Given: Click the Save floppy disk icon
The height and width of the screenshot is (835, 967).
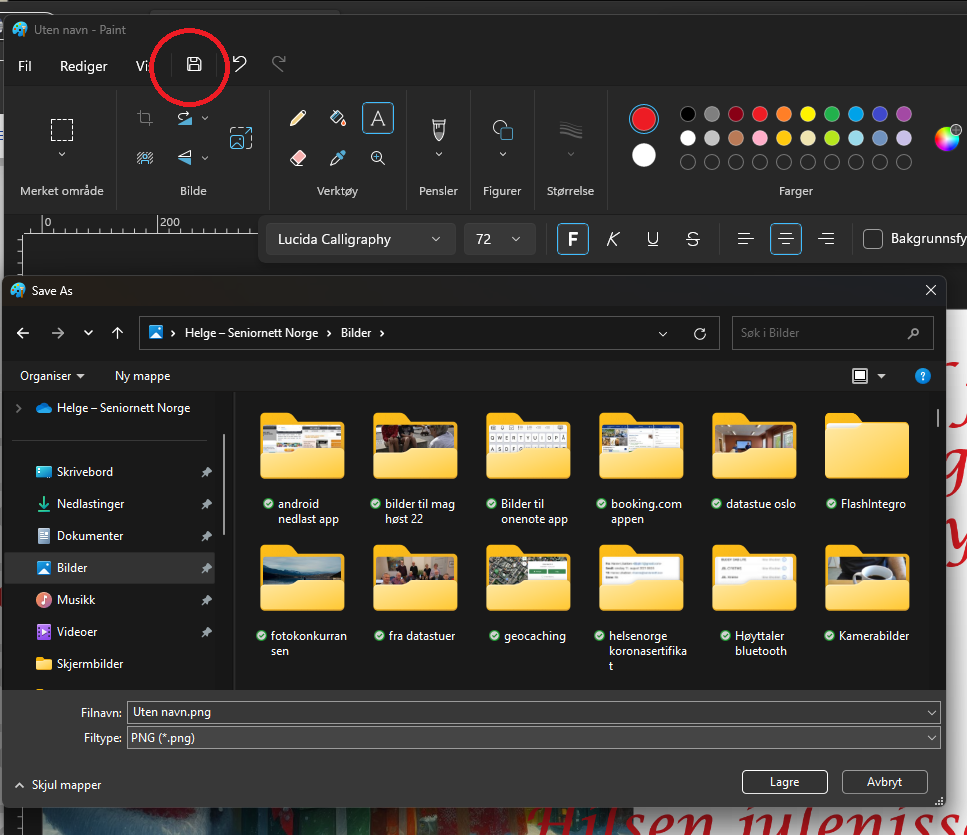Looking at the screenshot, I should 194,65.
